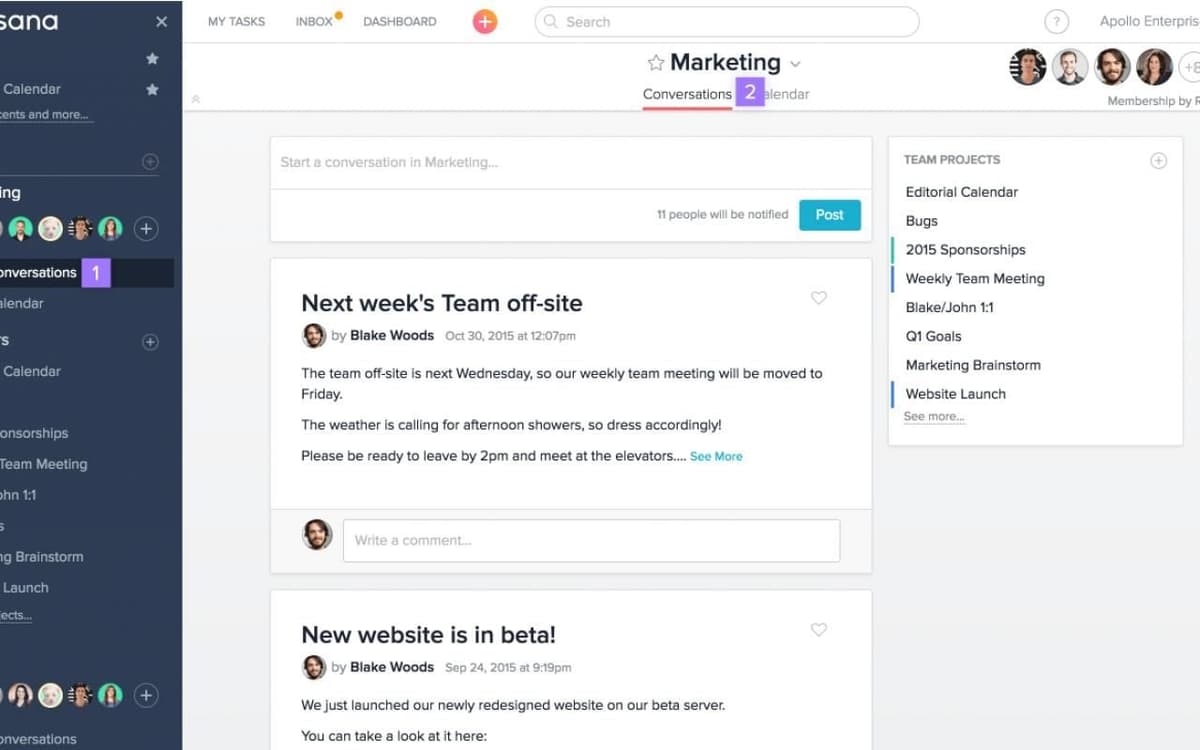Star the Marketing team as favorite
The height and width of the screenshot is (750, 1200).
pos(656,63)
